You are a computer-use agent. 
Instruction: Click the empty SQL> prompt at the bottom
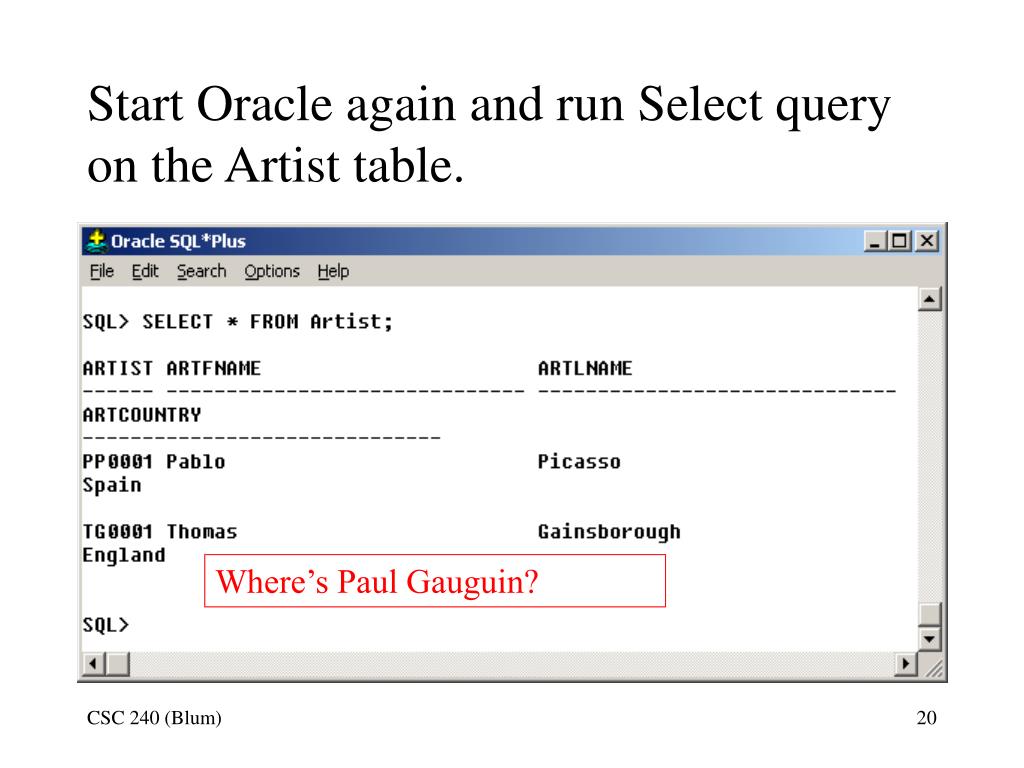click(x=106, y=625)
